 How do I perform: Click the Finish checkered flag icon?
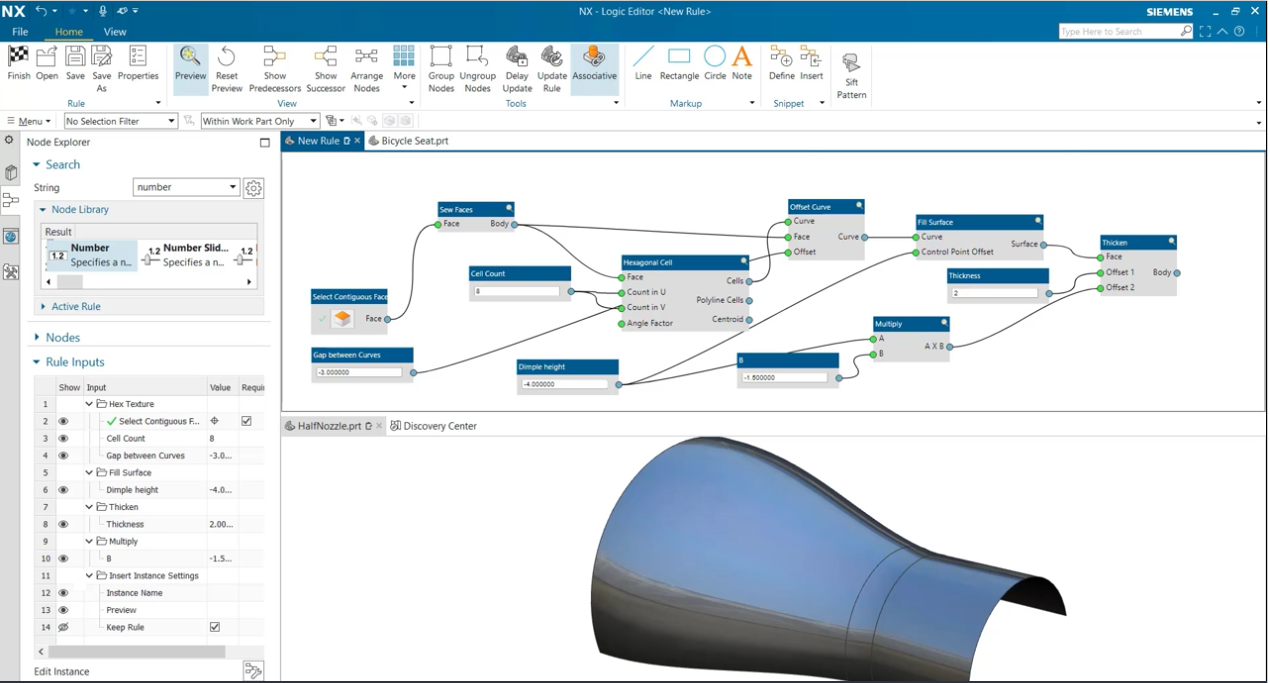click(x=18, y=57)
